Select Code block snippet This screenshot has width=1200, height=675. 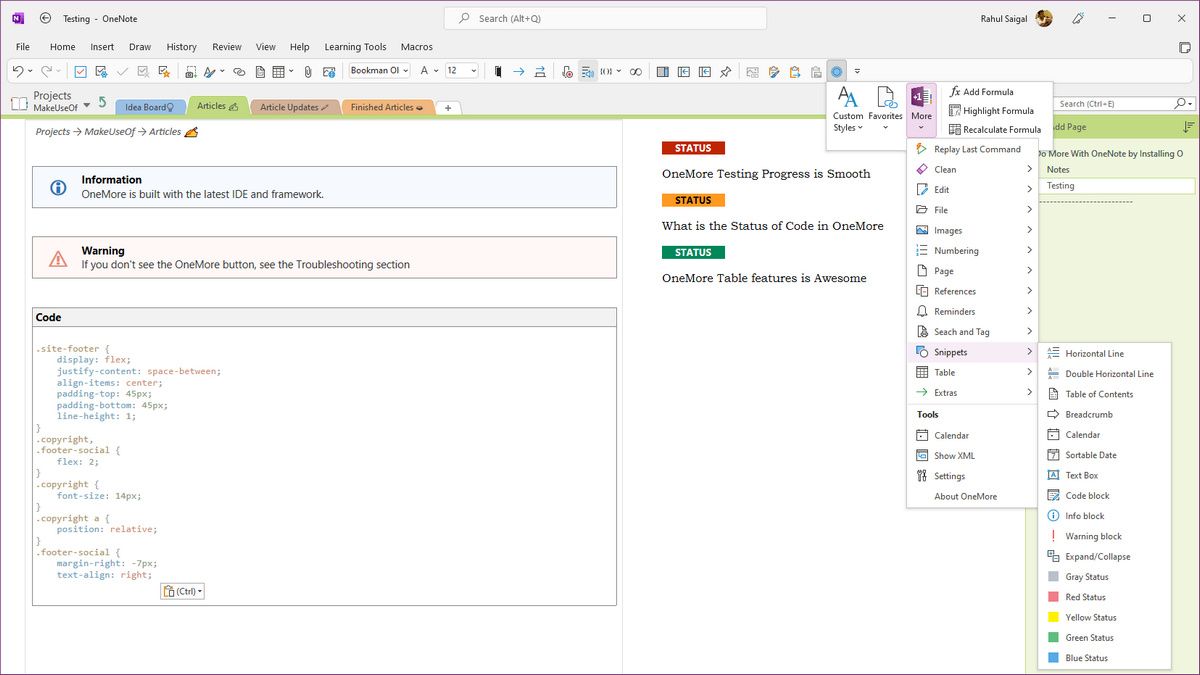pos(1087,496)
